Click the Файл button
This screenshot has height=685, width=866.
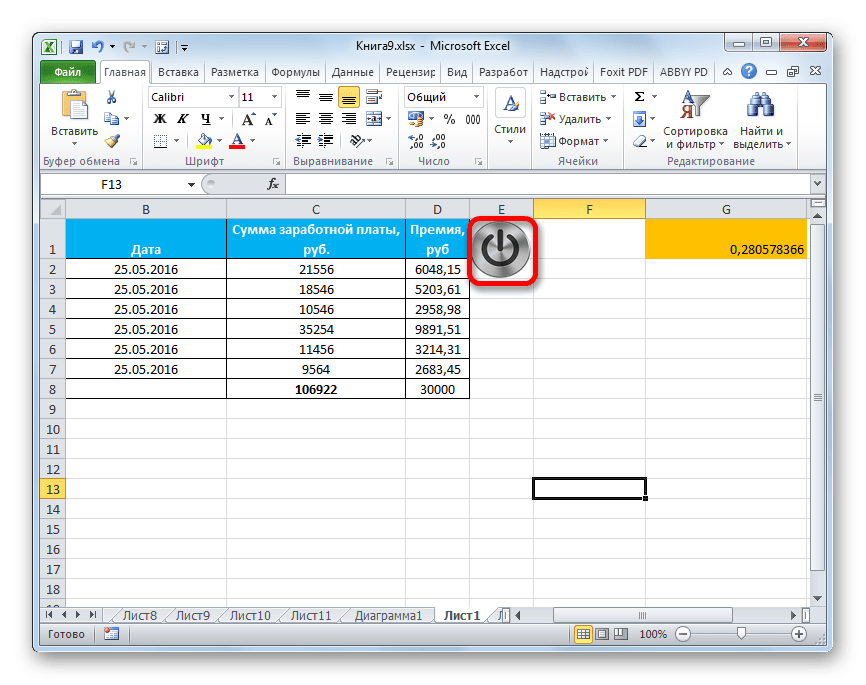coord(68,72)
